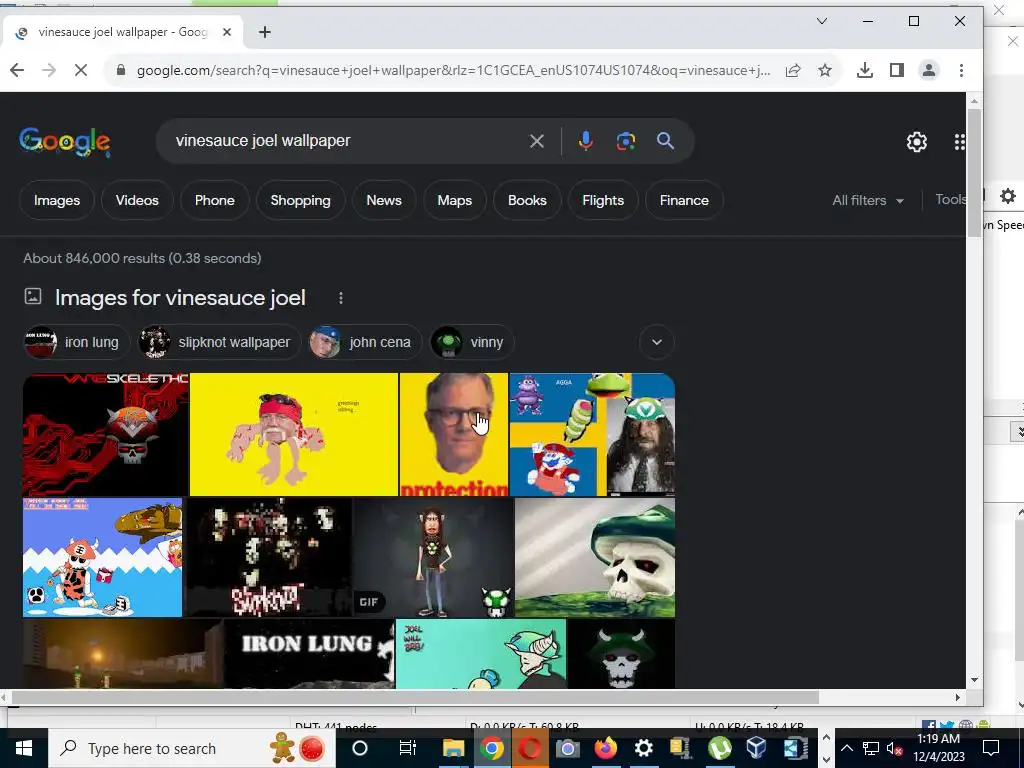Image resolution: width=1024 pixels, height=768 pixels.
Task: Open the Google apps grid
Action: [959, 142]
